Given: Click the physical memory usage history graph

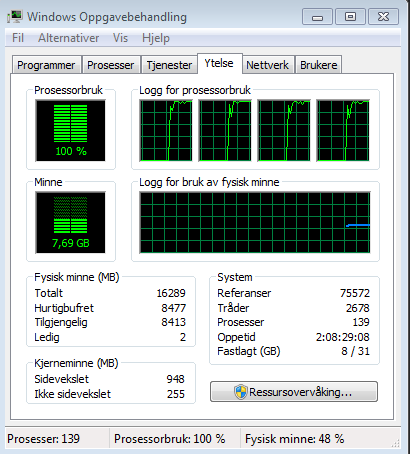Looking at the screenshot, I should point(255,222).
